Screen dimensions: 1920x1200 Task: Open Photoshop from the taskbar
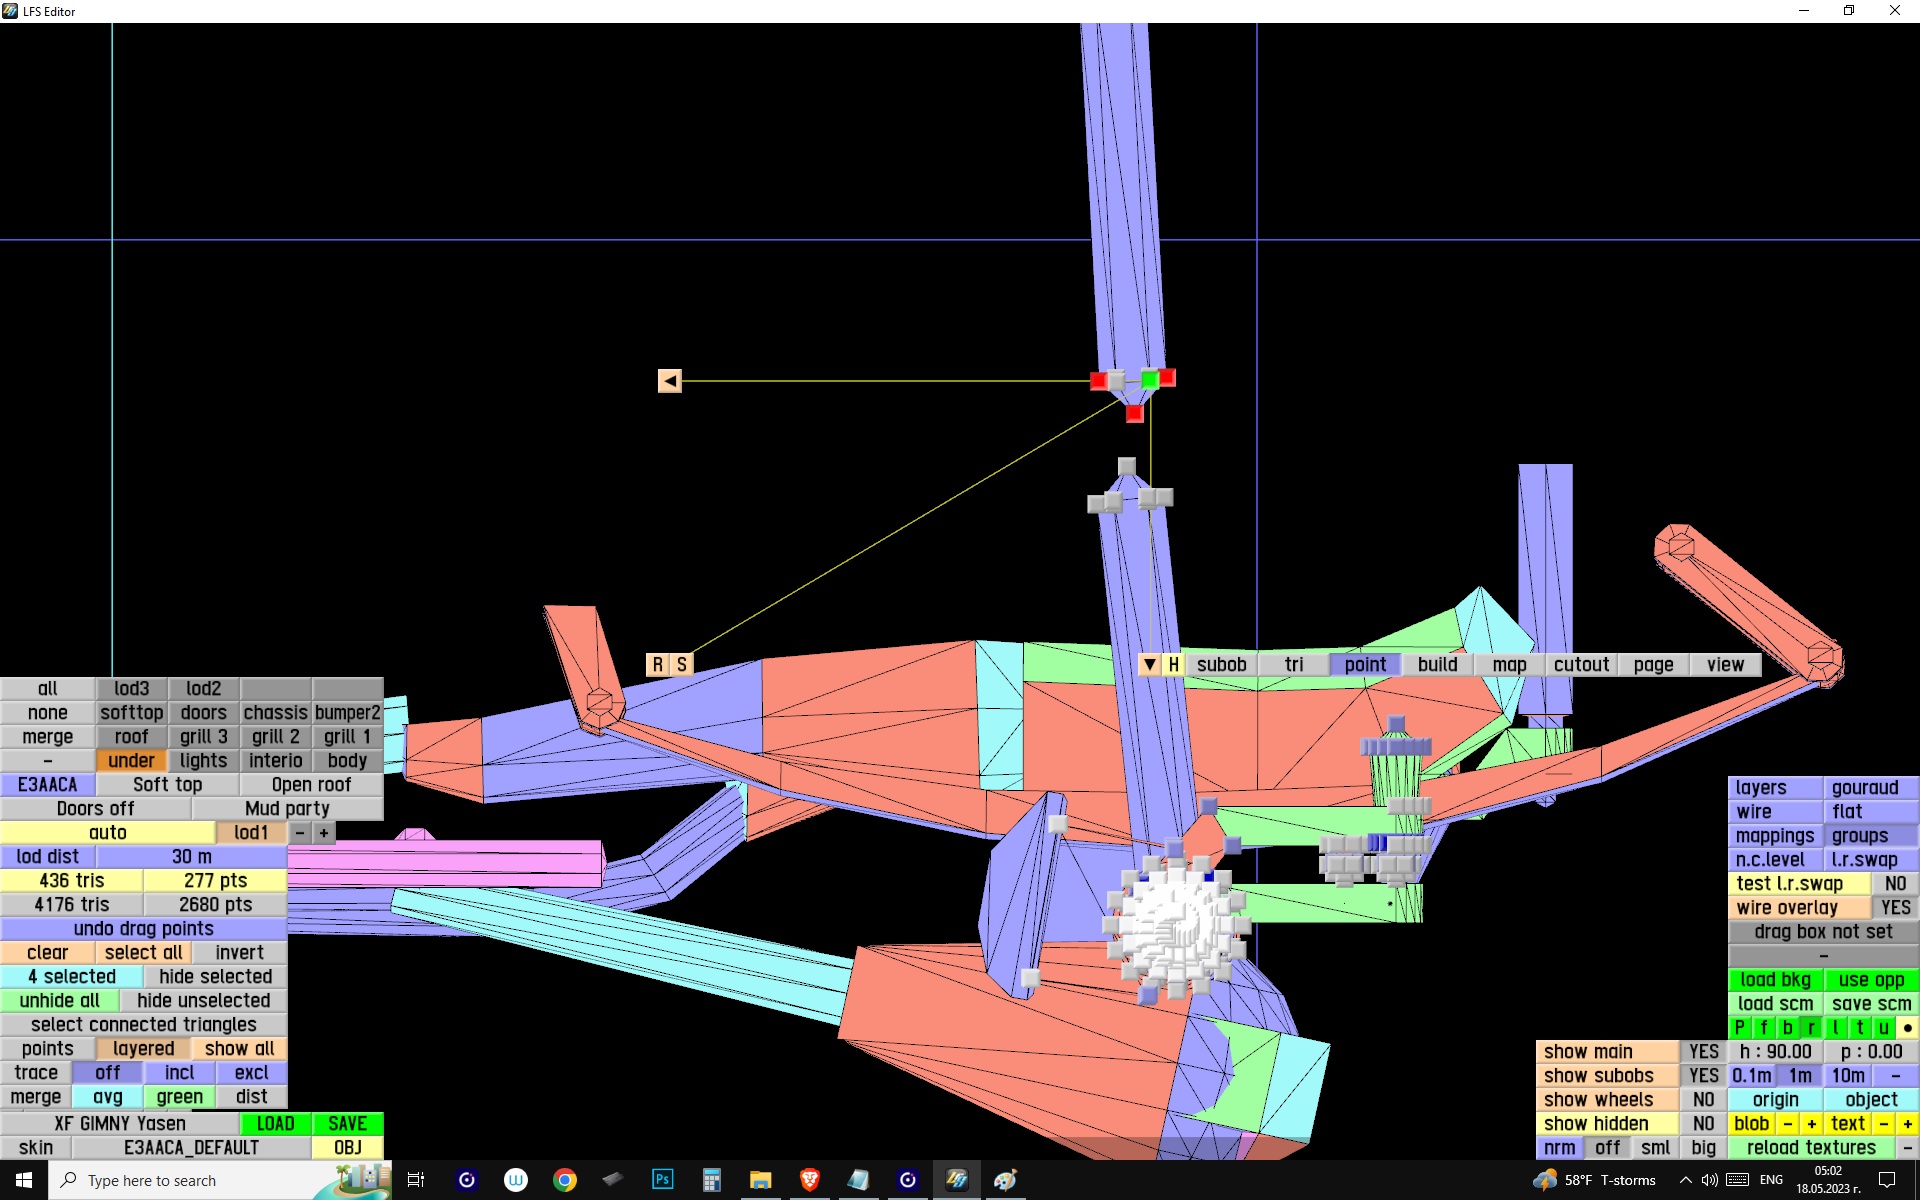pyautogui.click(x=662, y=1180)
